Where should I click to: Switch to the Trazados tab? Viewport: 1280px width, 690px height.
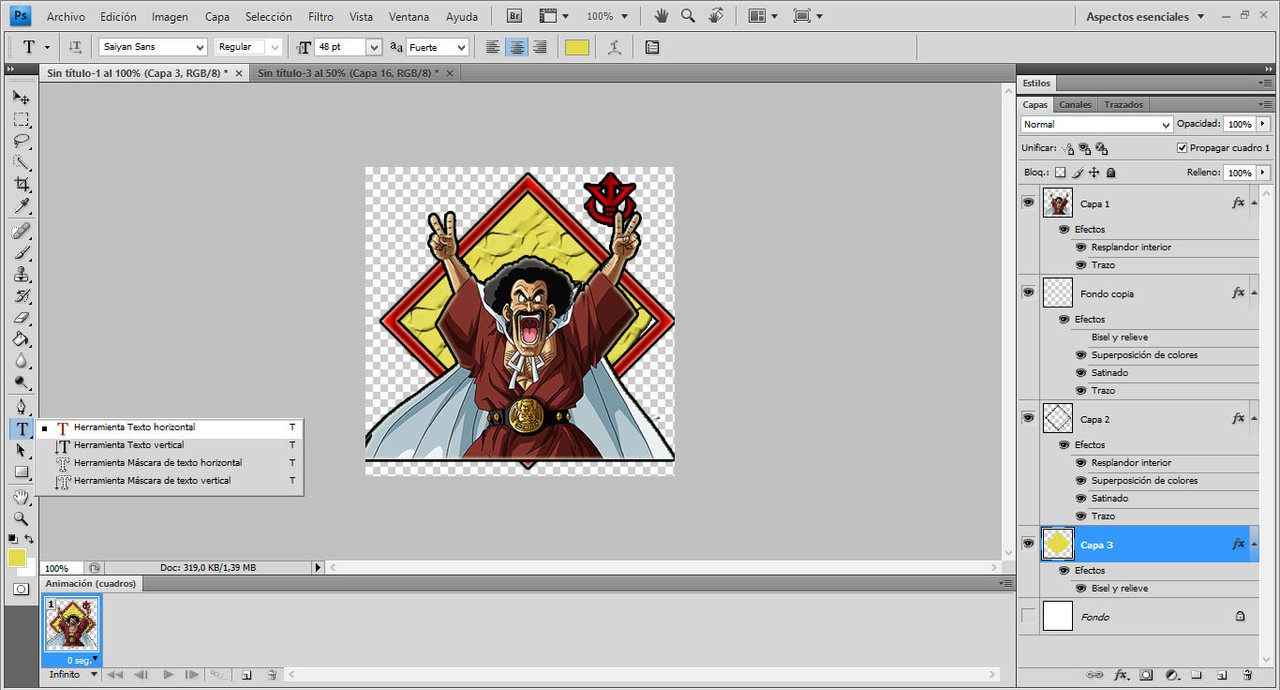[1123, 104]
